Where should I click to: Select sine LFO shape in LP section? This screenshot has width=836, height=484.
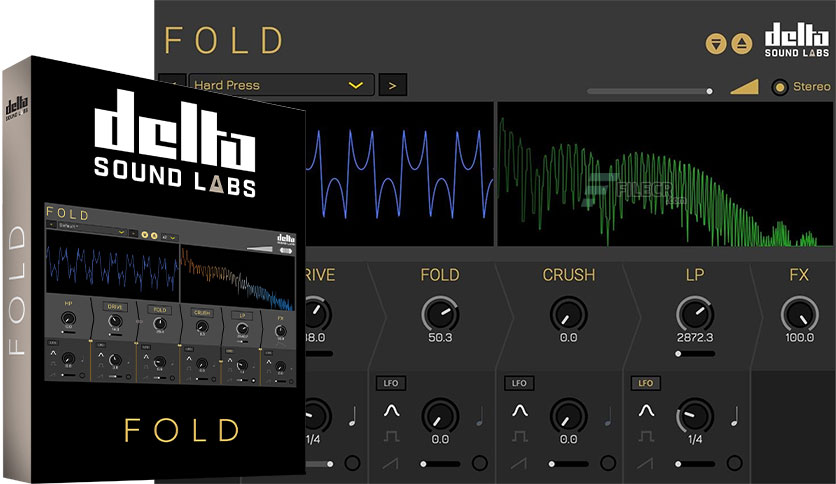(x=647, y=411)
